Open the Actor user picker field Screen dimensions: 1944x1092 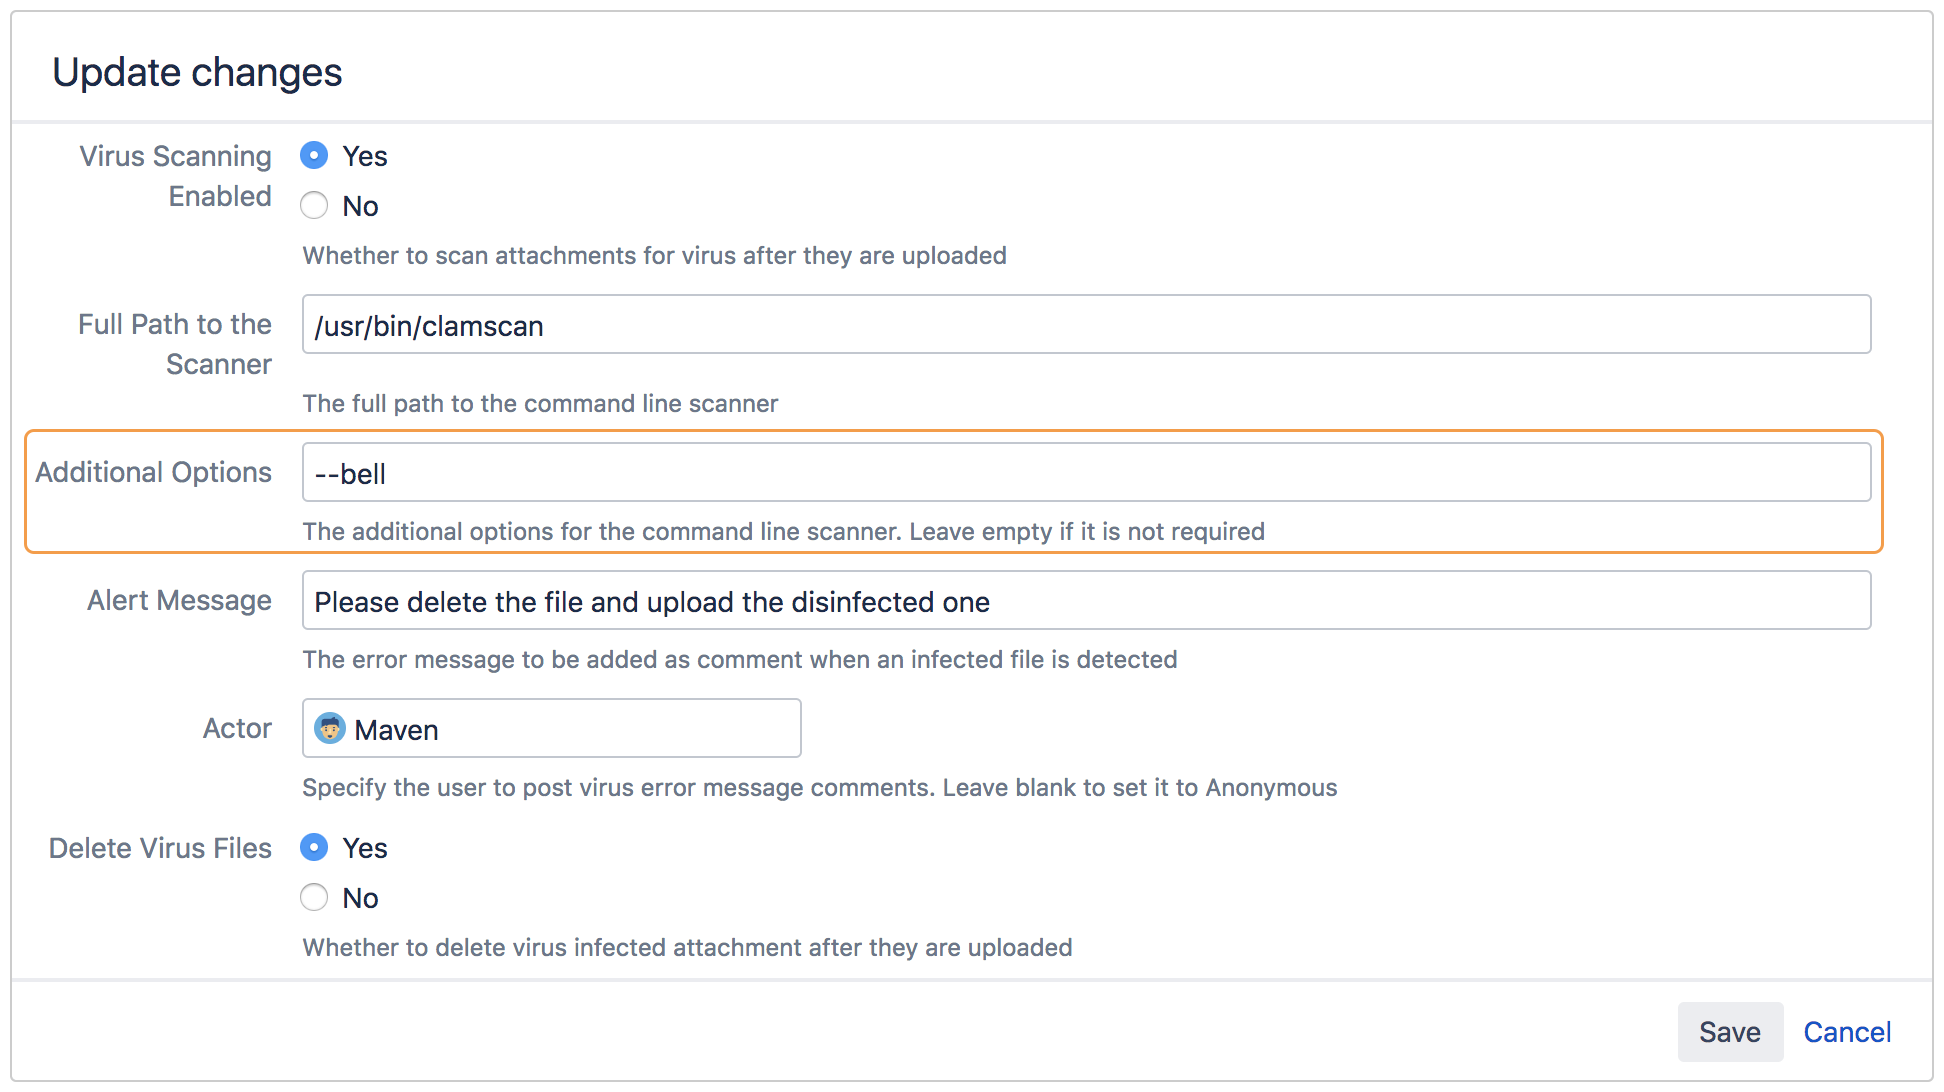tap(551, 728)
